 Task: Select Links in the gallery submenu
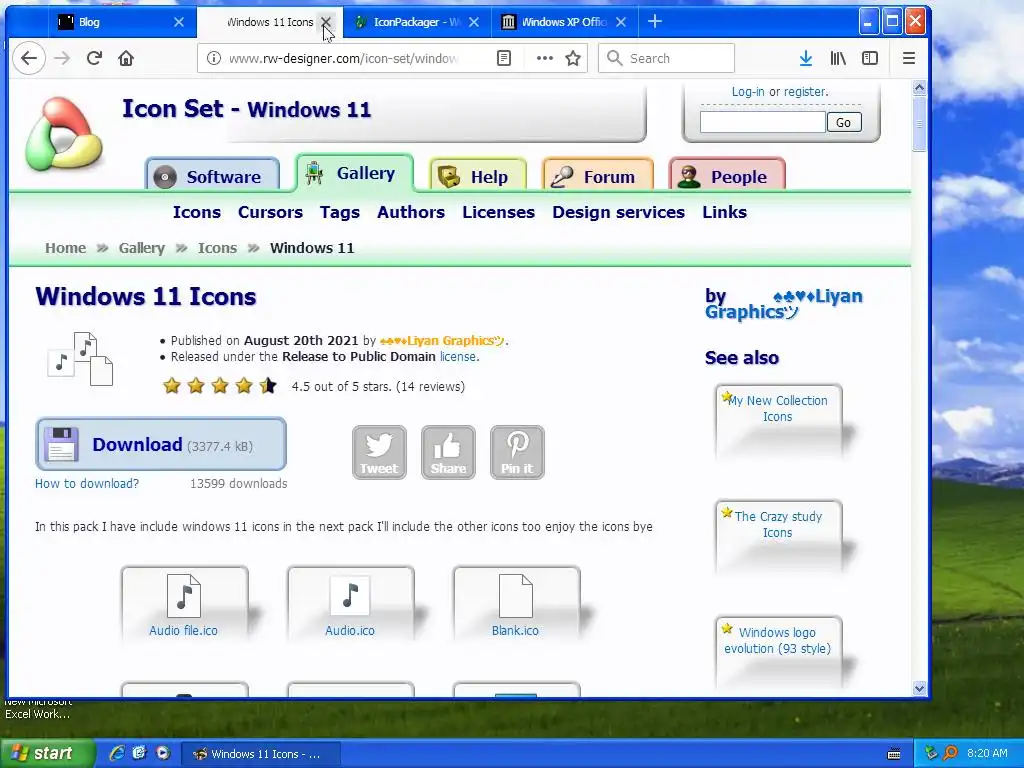[x=724, y=212]
